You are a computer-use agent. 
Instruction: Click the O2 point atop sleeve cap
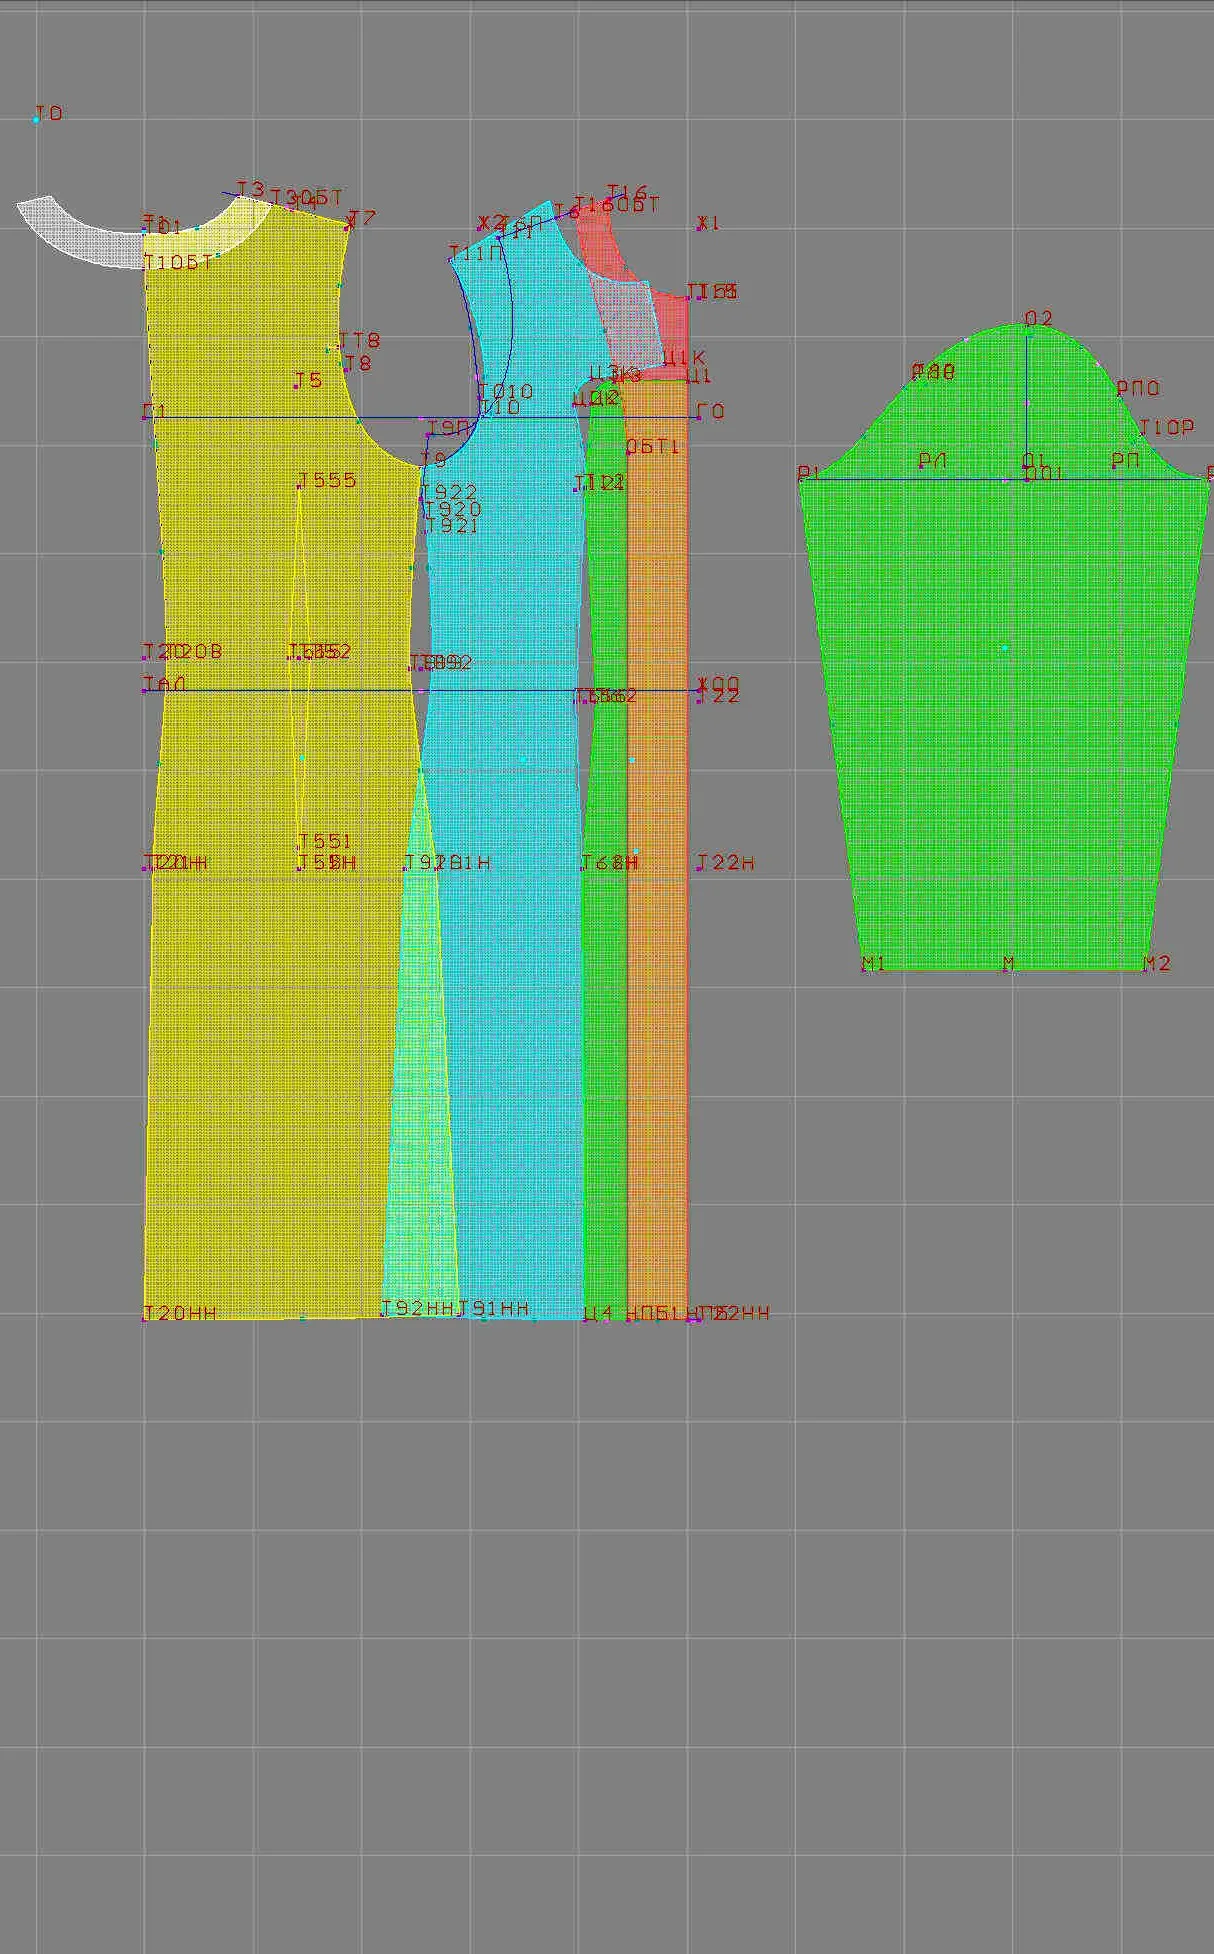point(1038,319)
